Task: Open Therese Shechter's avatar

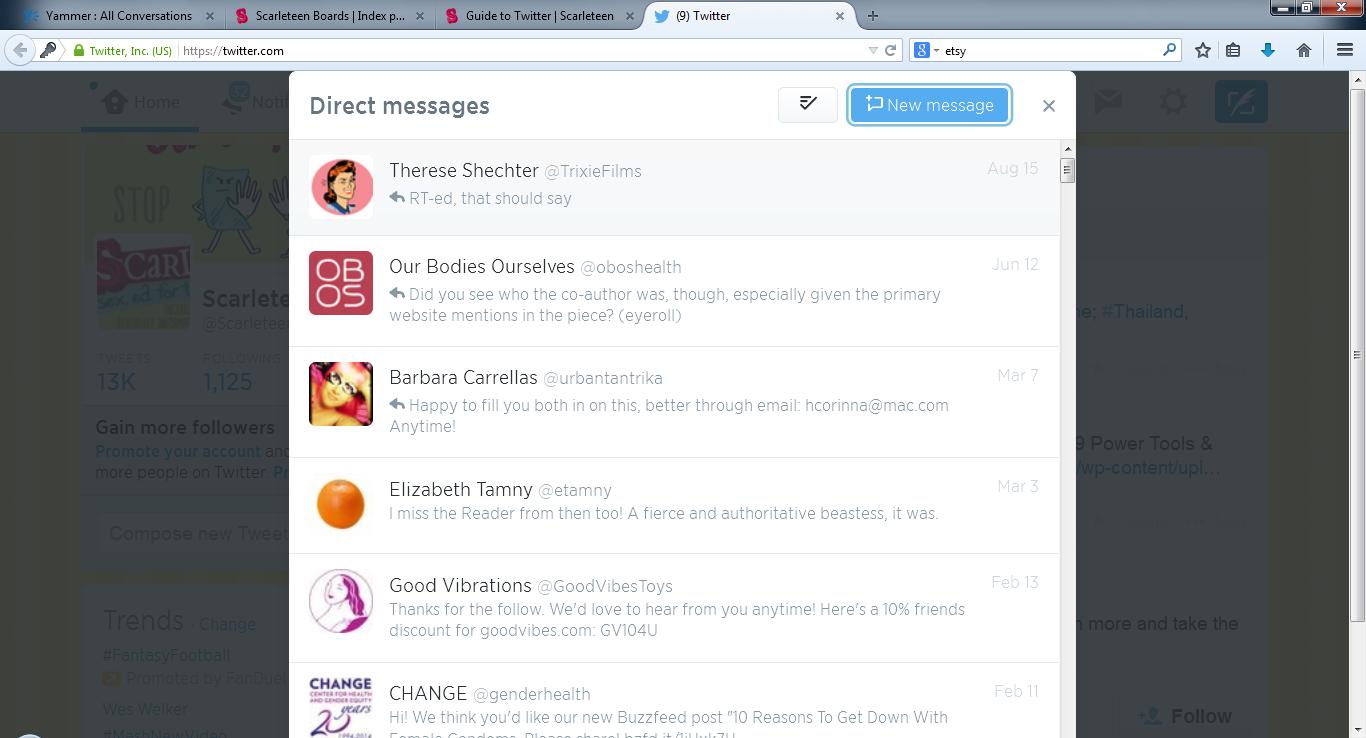Action: pos(341,187)
